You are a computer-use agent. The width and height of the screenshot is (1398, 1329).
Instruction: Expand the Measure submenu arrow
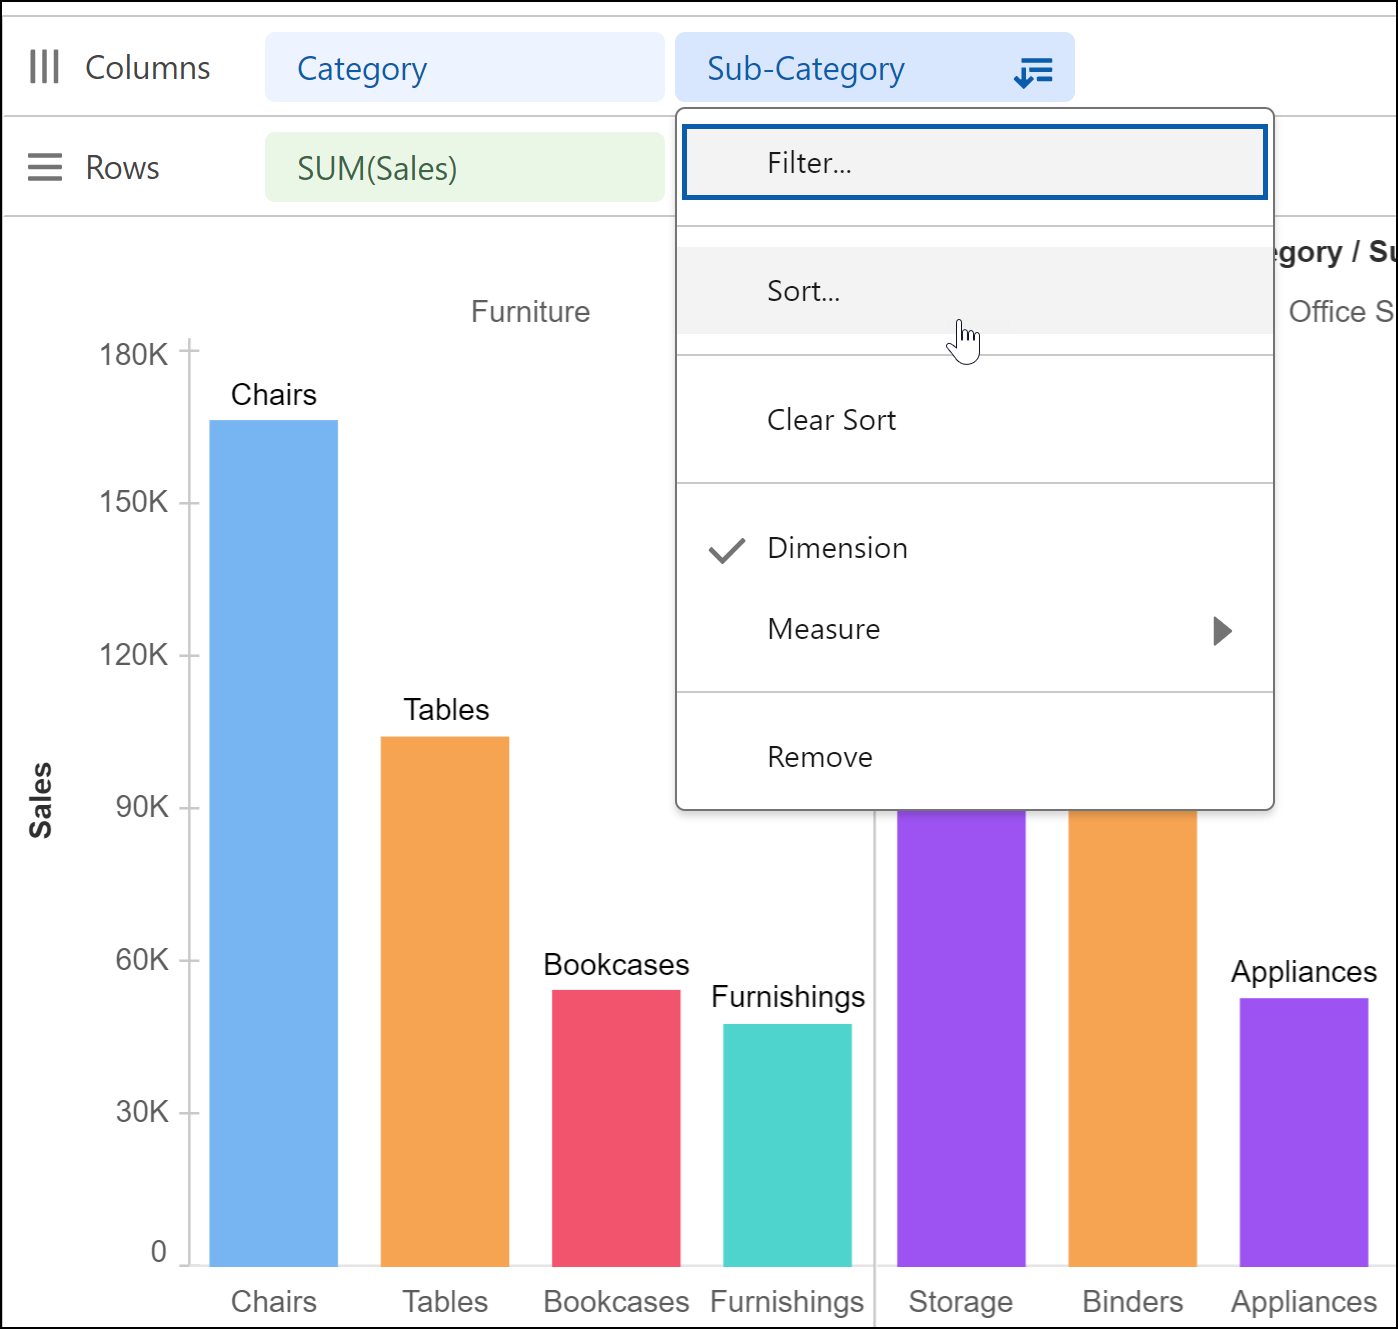click(x=1222, y=631)
